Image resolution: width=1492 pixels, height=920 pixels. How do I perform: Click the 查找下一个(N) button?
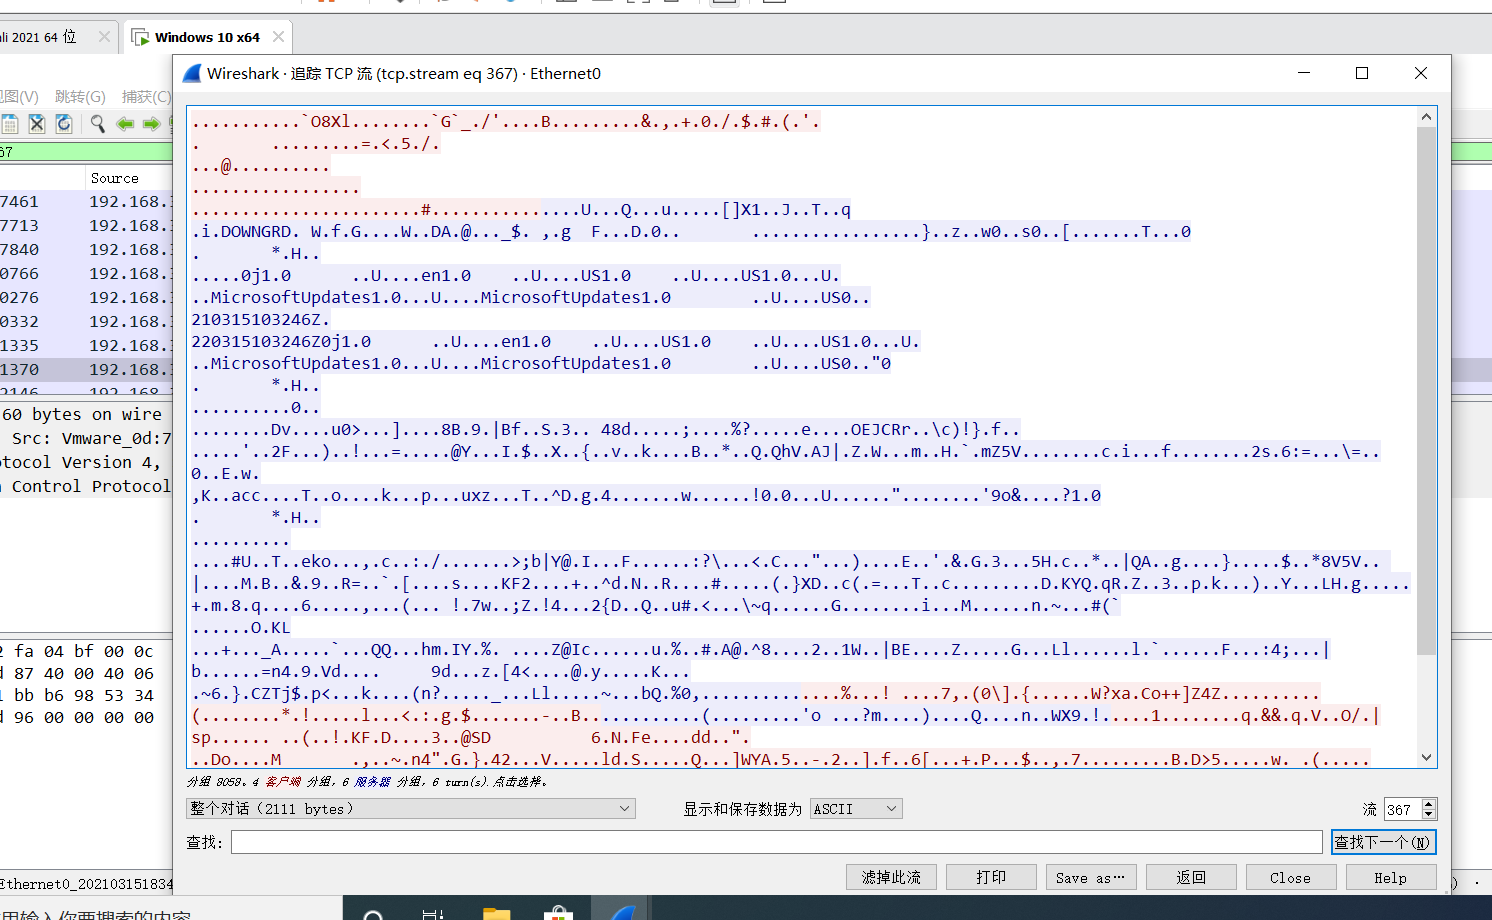tap(1383, 842)
